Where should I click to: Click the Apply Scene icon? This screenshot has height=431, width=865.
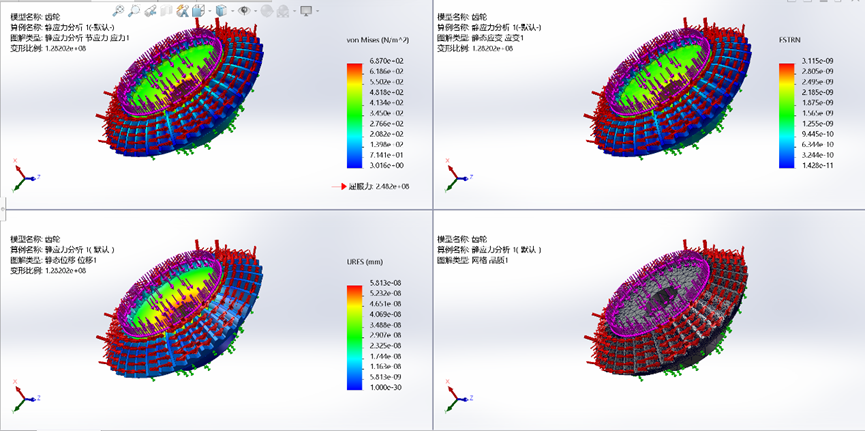(x=282, y=11)
